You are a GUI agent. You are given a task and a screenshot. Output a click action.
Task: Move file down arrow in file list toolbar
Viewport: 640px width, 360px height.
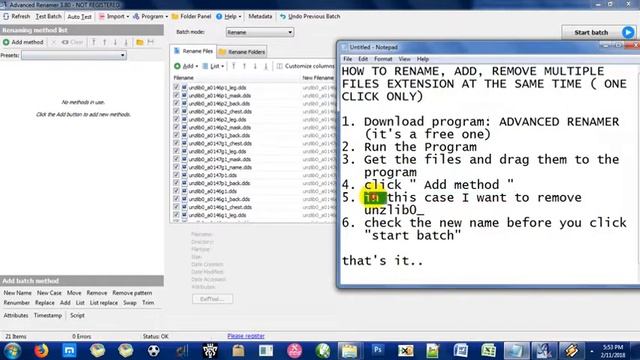[255, 66]
